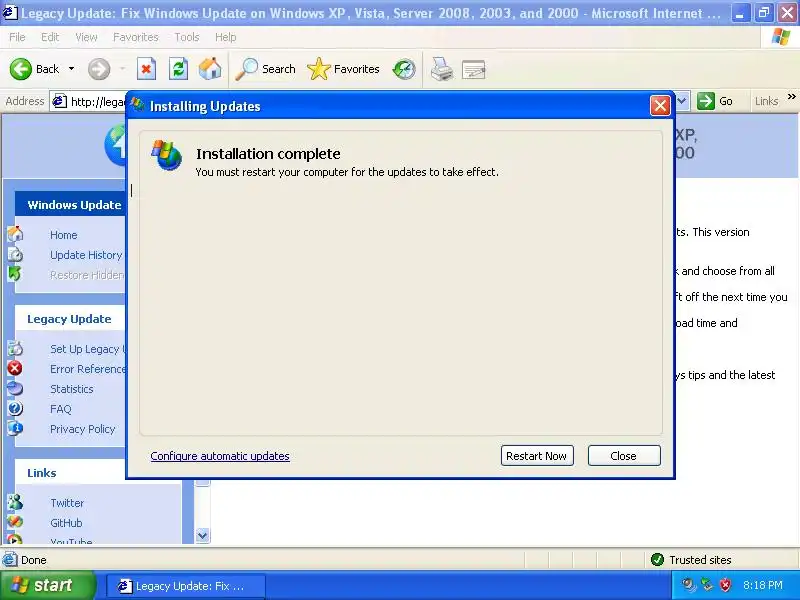Click the Close button in dialog
The width and height of the screenshot is (800, 600).
point(624,456)
